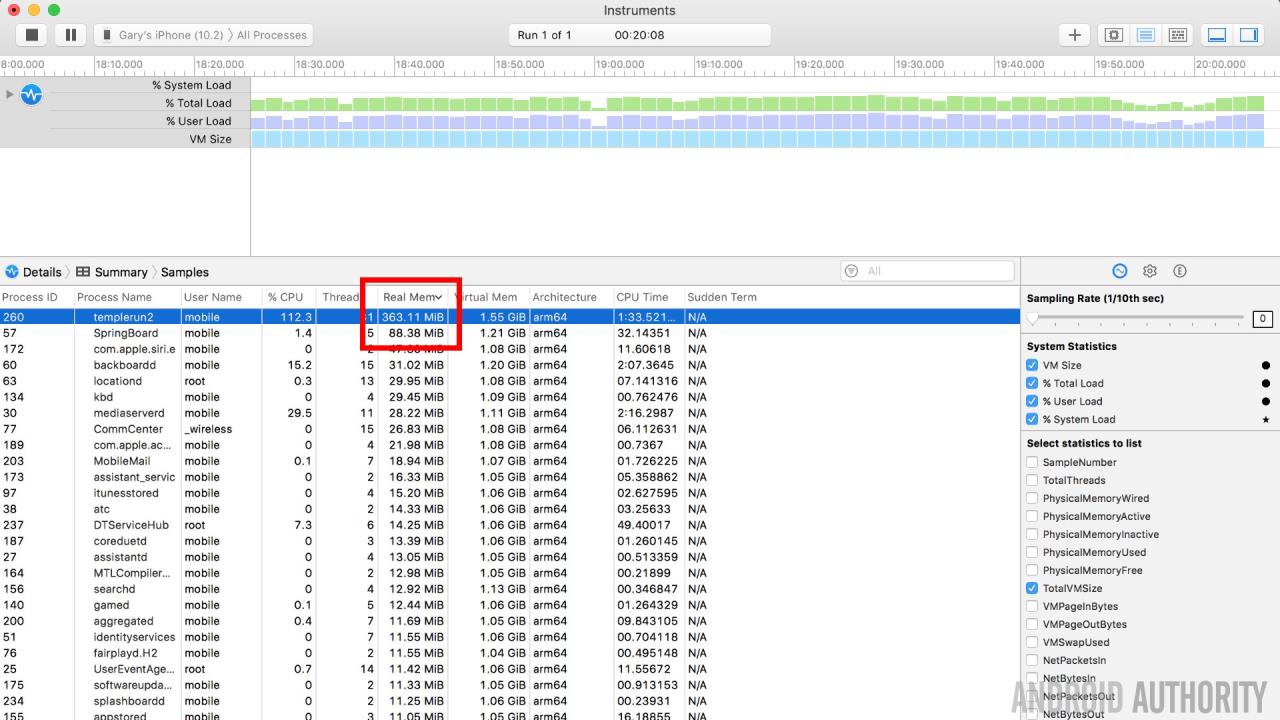Uncheck the VM Size statistic
The image size is (1280, 720).
point(1032,365)
